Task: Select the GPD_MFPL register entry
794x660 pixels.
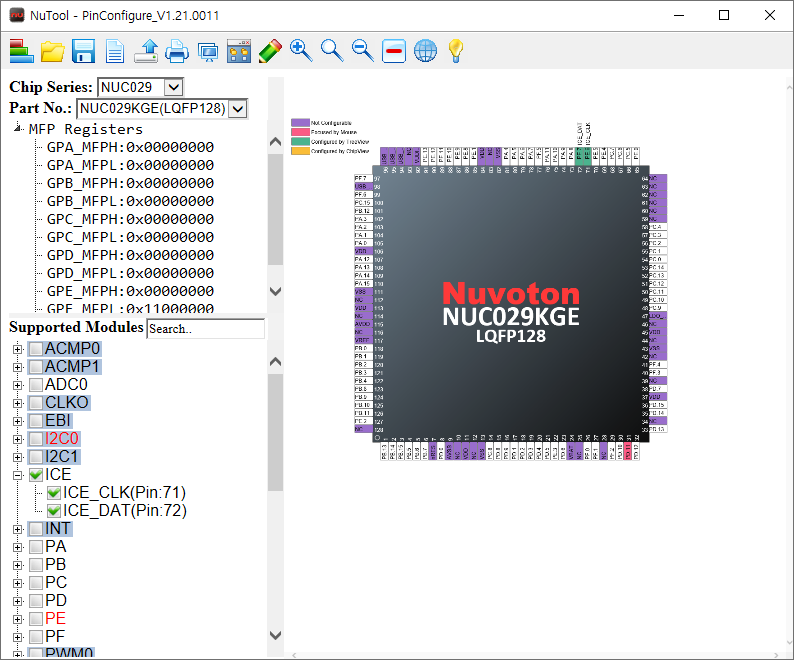Action: [x=130, y=274]
